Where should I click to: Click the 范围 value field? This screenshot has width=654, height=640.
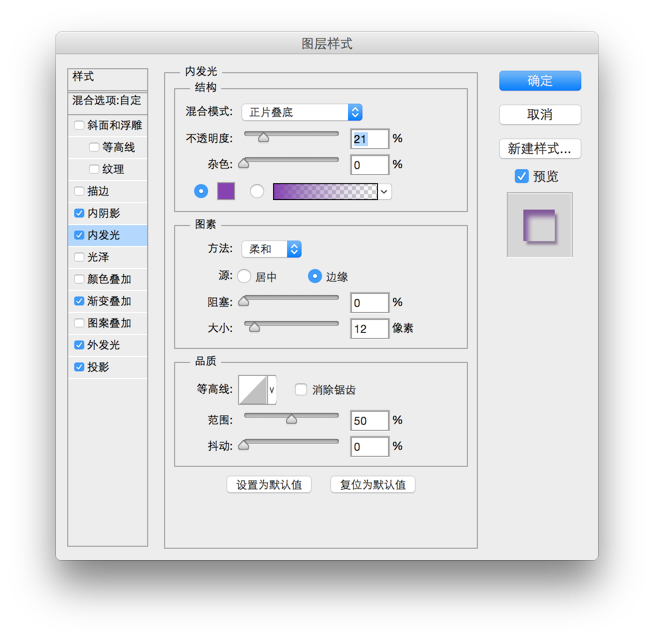(370, 421)
